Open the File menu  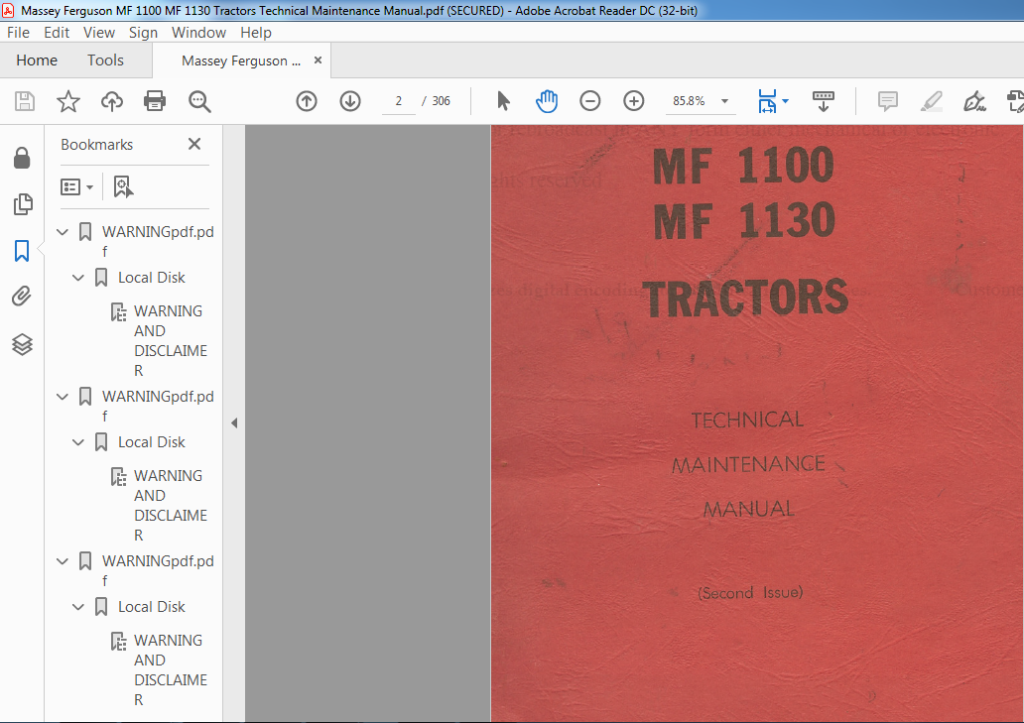[18, 33]
